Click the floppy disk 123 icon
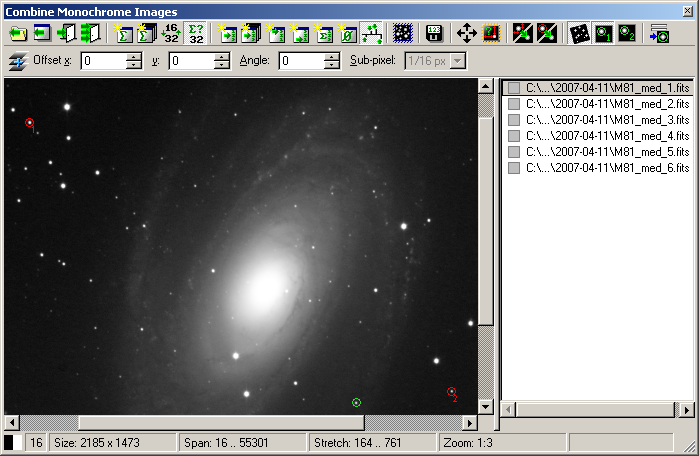This screenshot has height=456, width=699. [434, 33]
